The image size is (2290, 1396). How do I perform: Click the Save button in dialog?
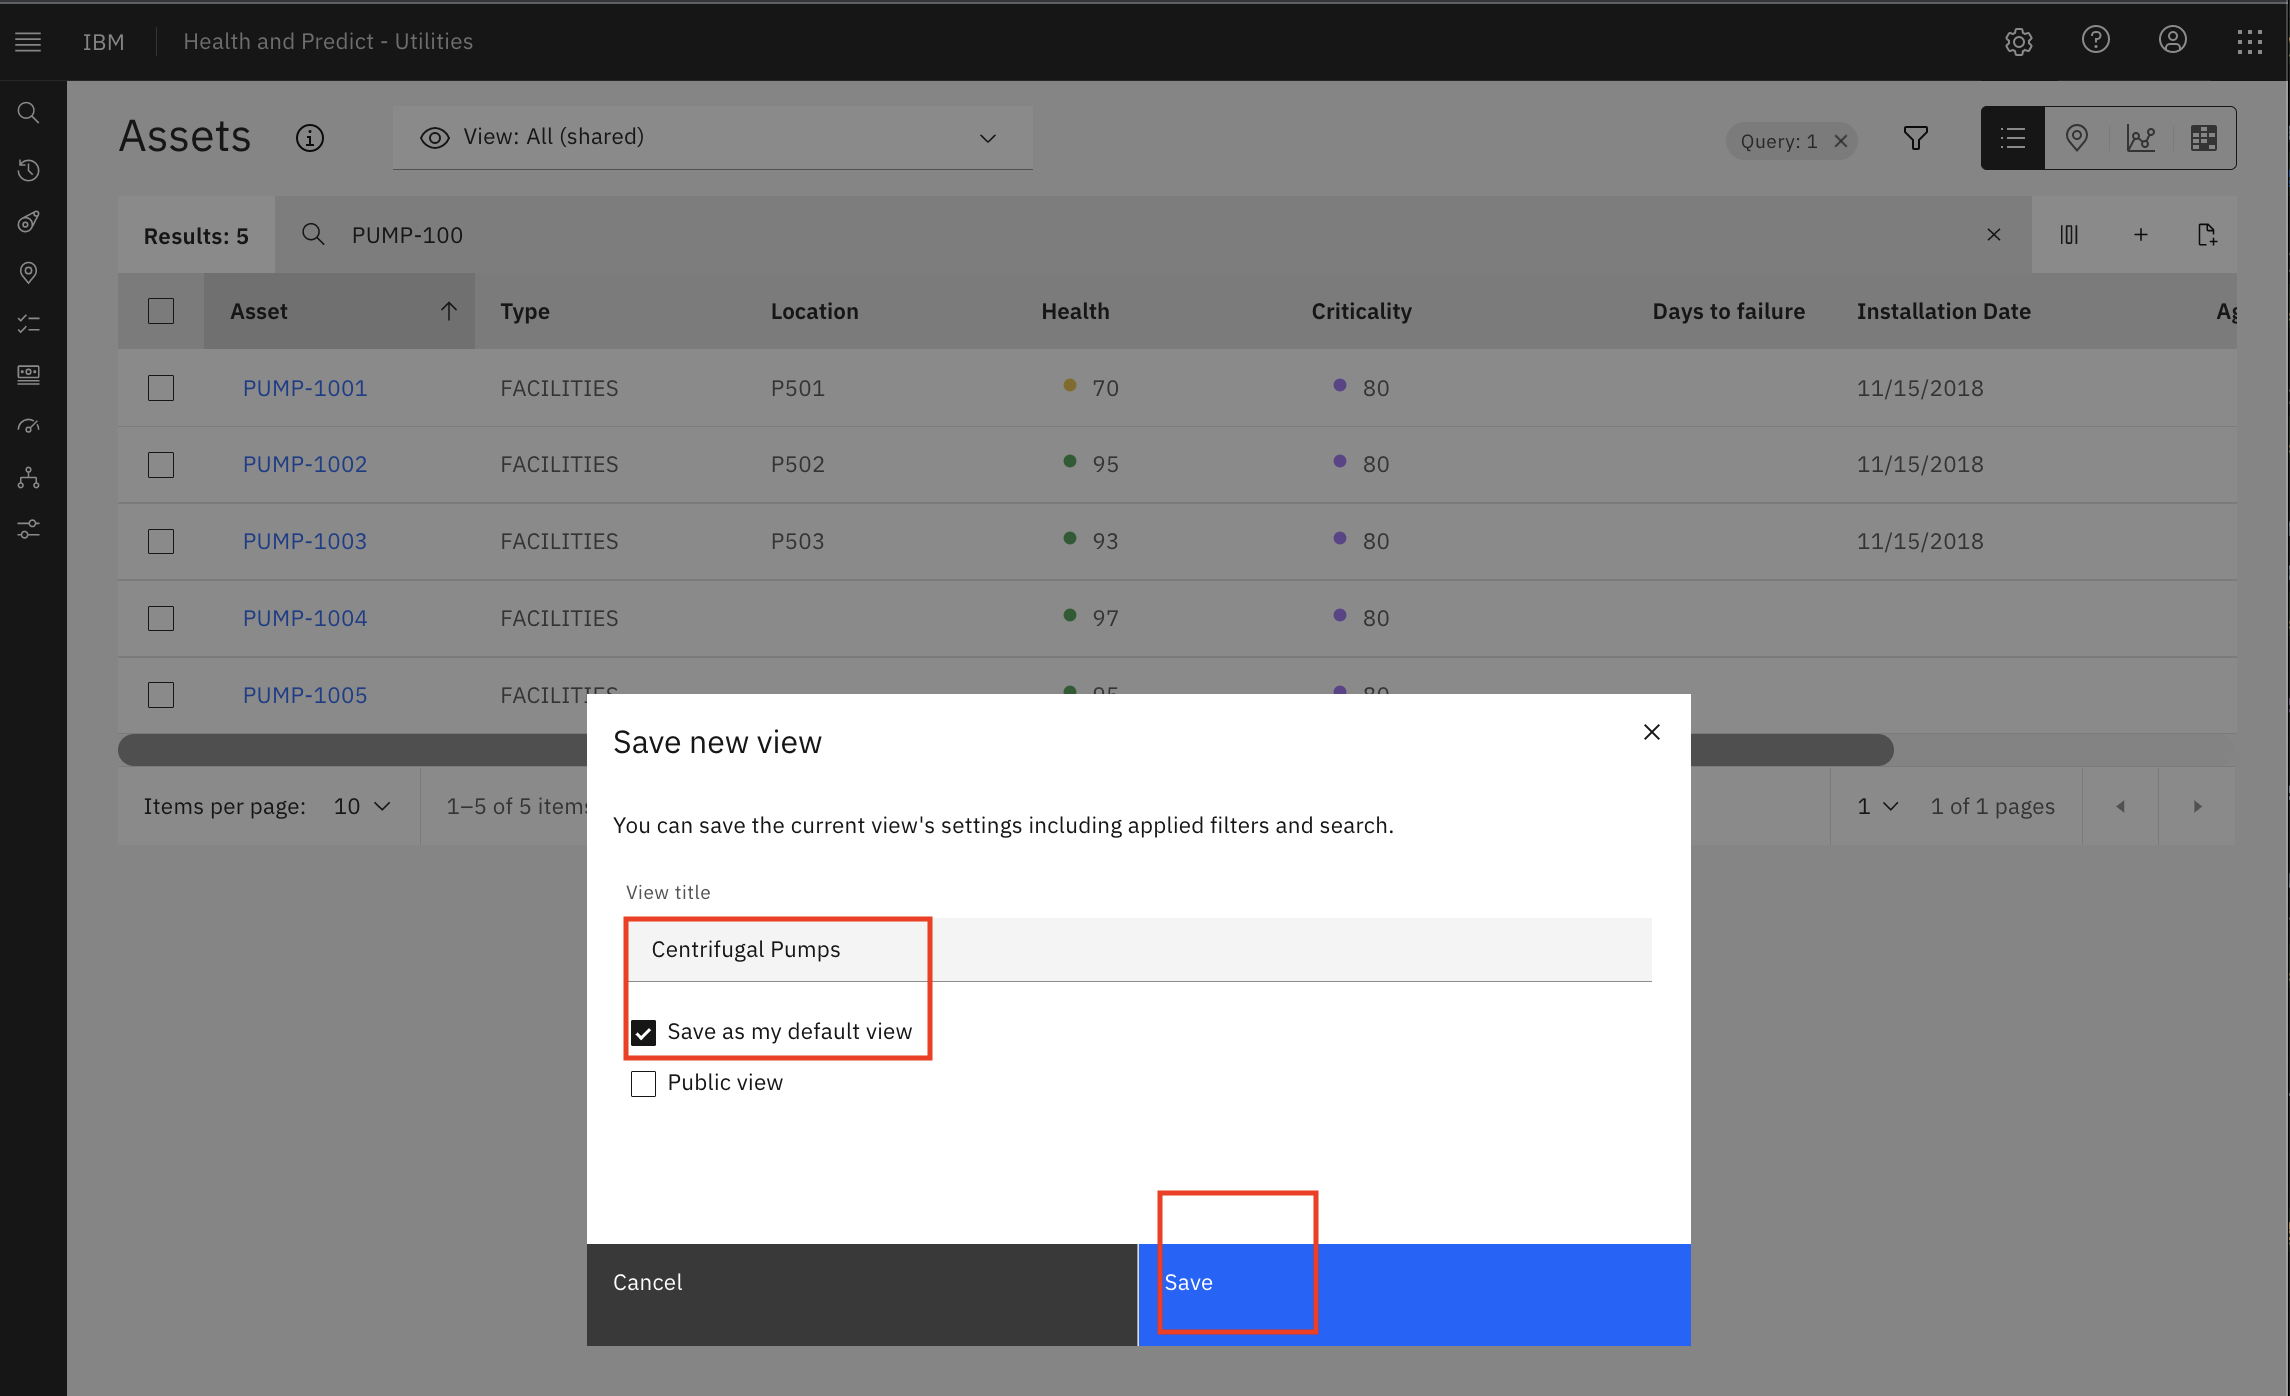(x=1414, y=1294)
